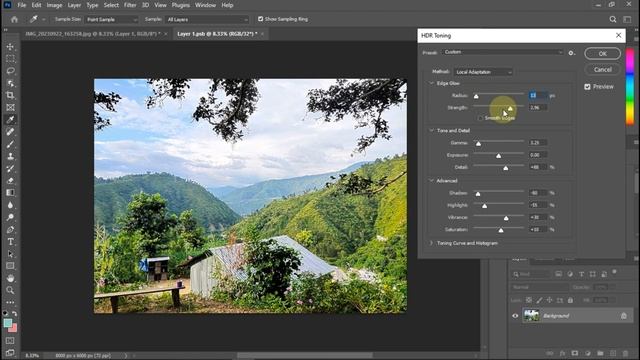This screenshot has width=640, height=360.
Task: Collapse the Advanced section
Action: (431, 180)
